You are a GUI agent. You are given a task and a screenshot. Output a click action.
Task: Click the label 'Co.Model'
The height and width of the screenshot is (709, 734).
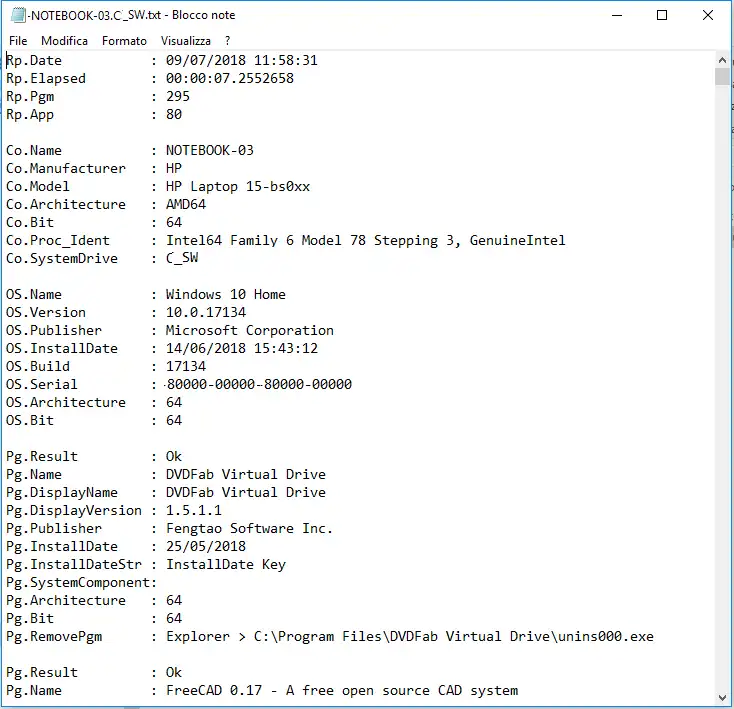pyautogui.click(x=38, y=186)
